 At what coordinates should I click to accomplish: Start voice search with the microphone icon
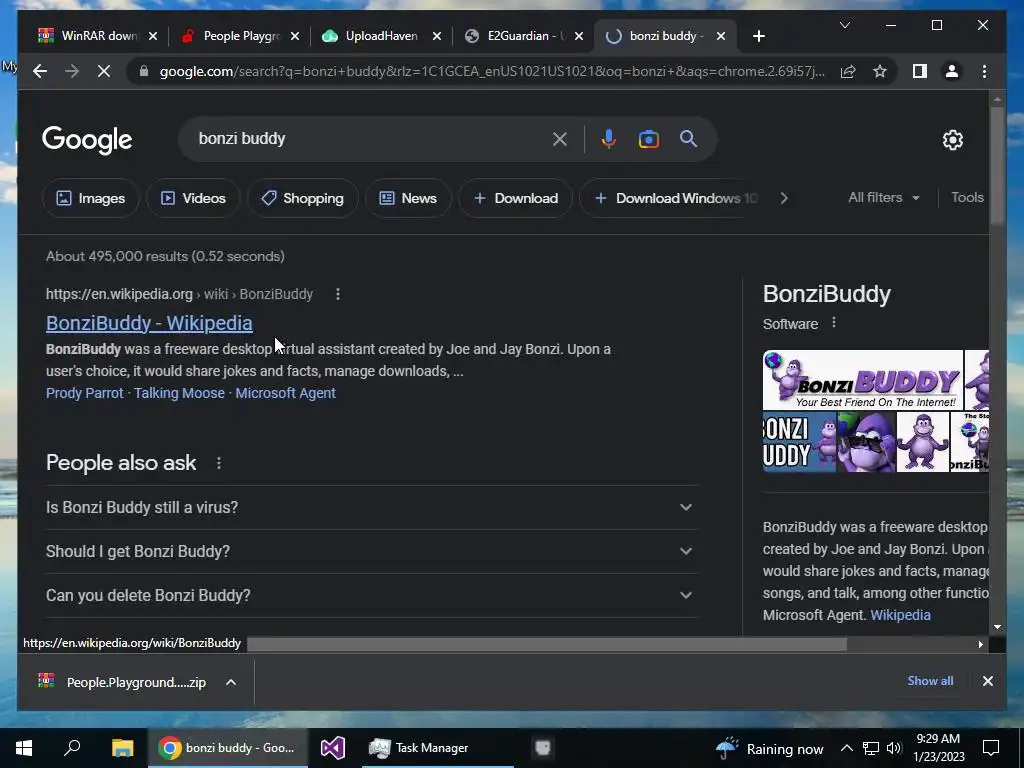608,139
